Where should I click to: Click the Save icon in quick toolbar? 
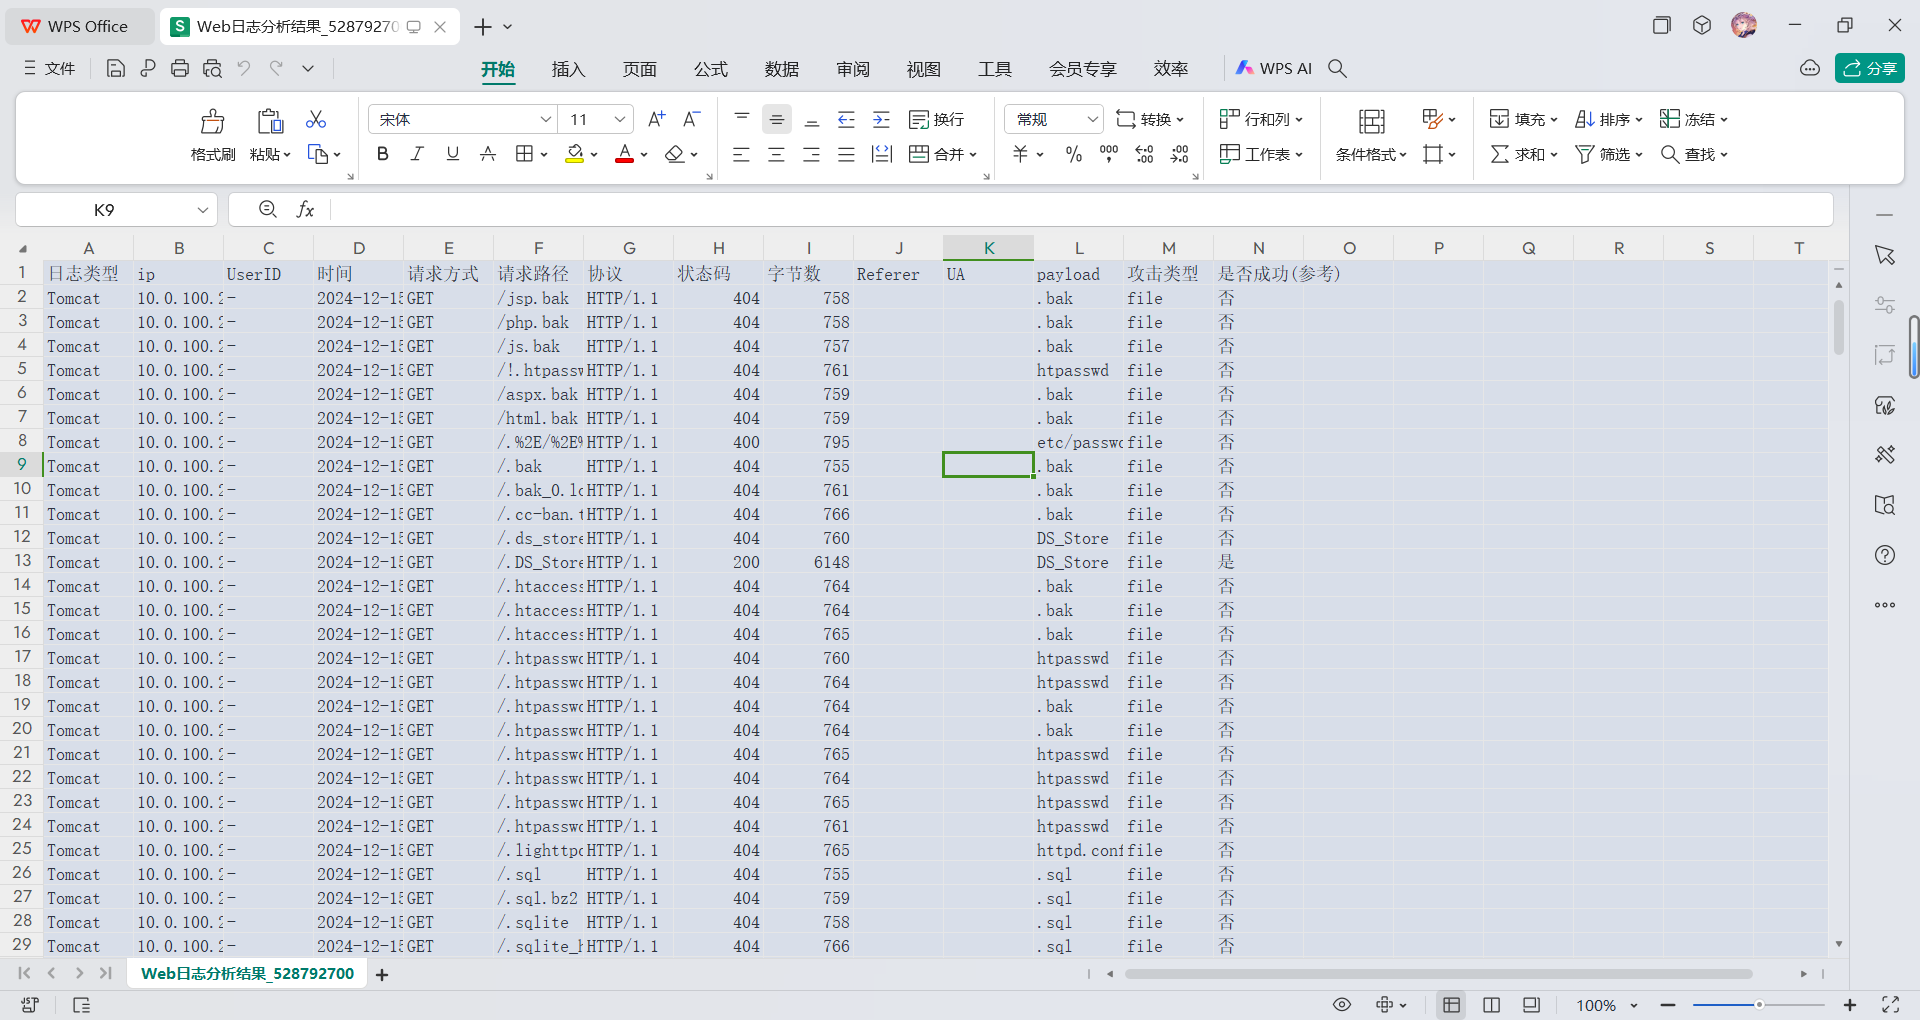point(116,68)
